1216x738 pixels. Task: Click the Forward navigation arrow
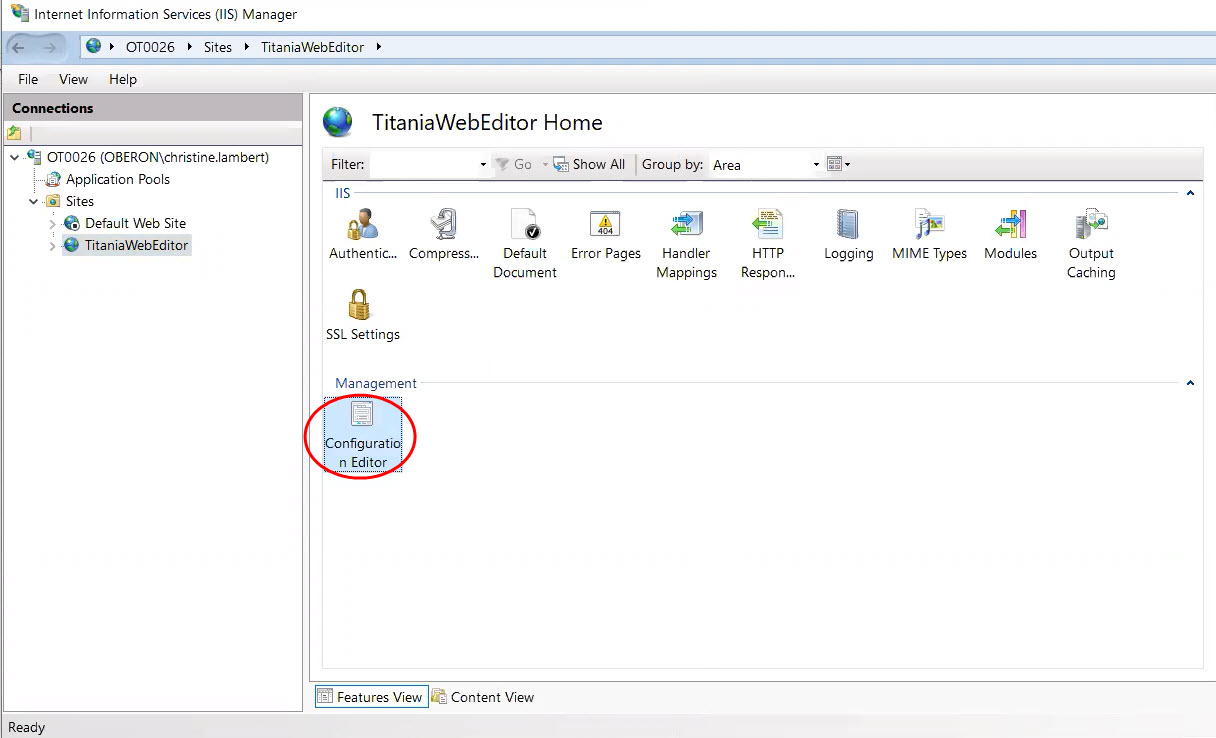coord(50,47)
